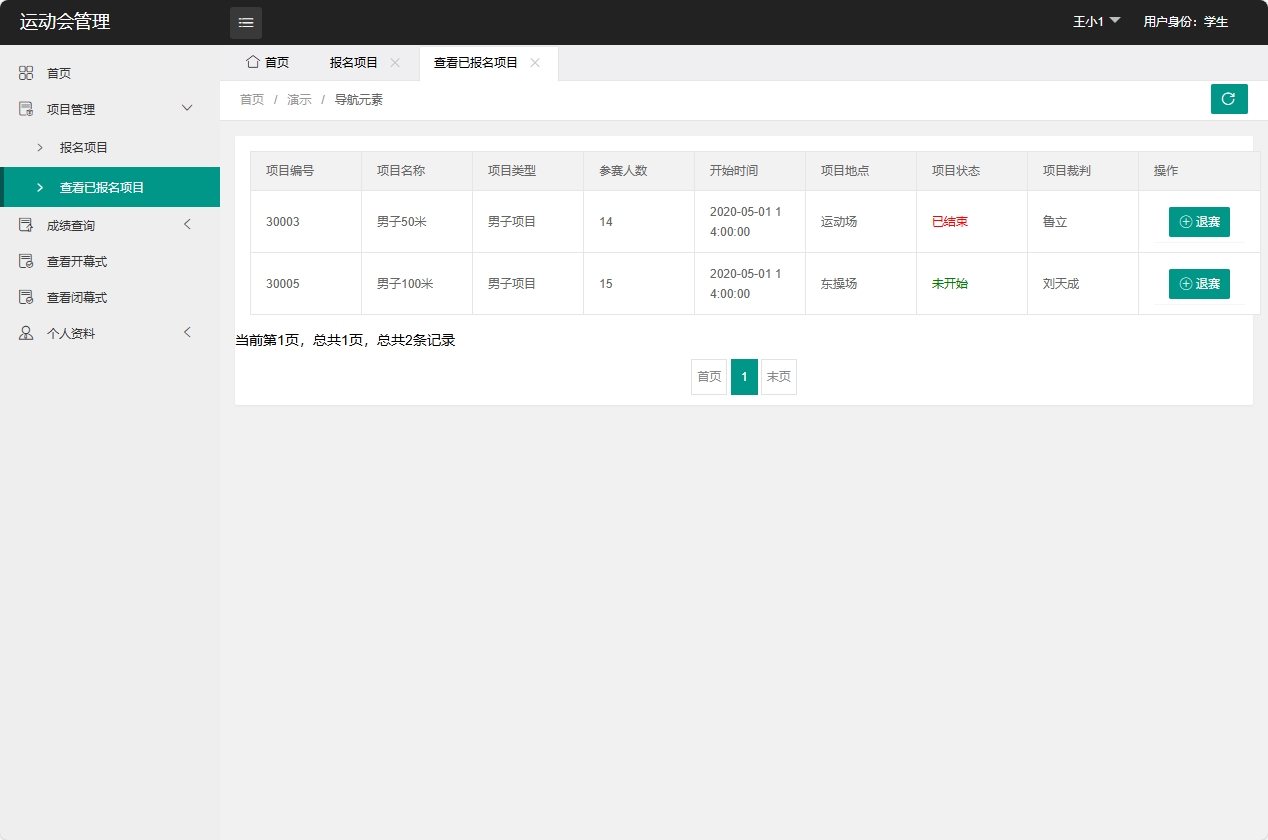The width and height of the screenshot is (1268, 840).
Task: Select page 1 in the pagination
Action: click(x=744, y=377)
